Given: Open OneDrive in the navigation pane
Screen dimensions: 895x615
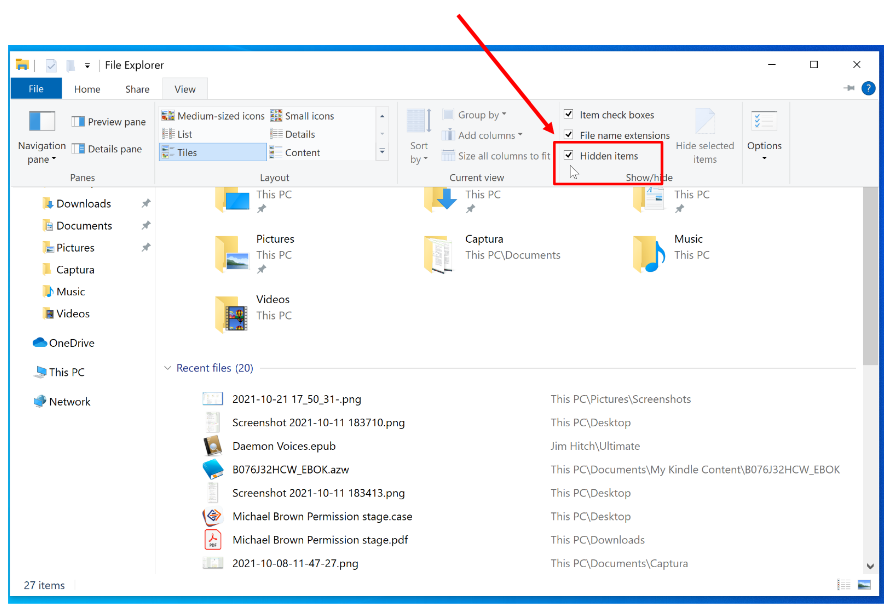Looking at the screenshot, I should point(64,343).
